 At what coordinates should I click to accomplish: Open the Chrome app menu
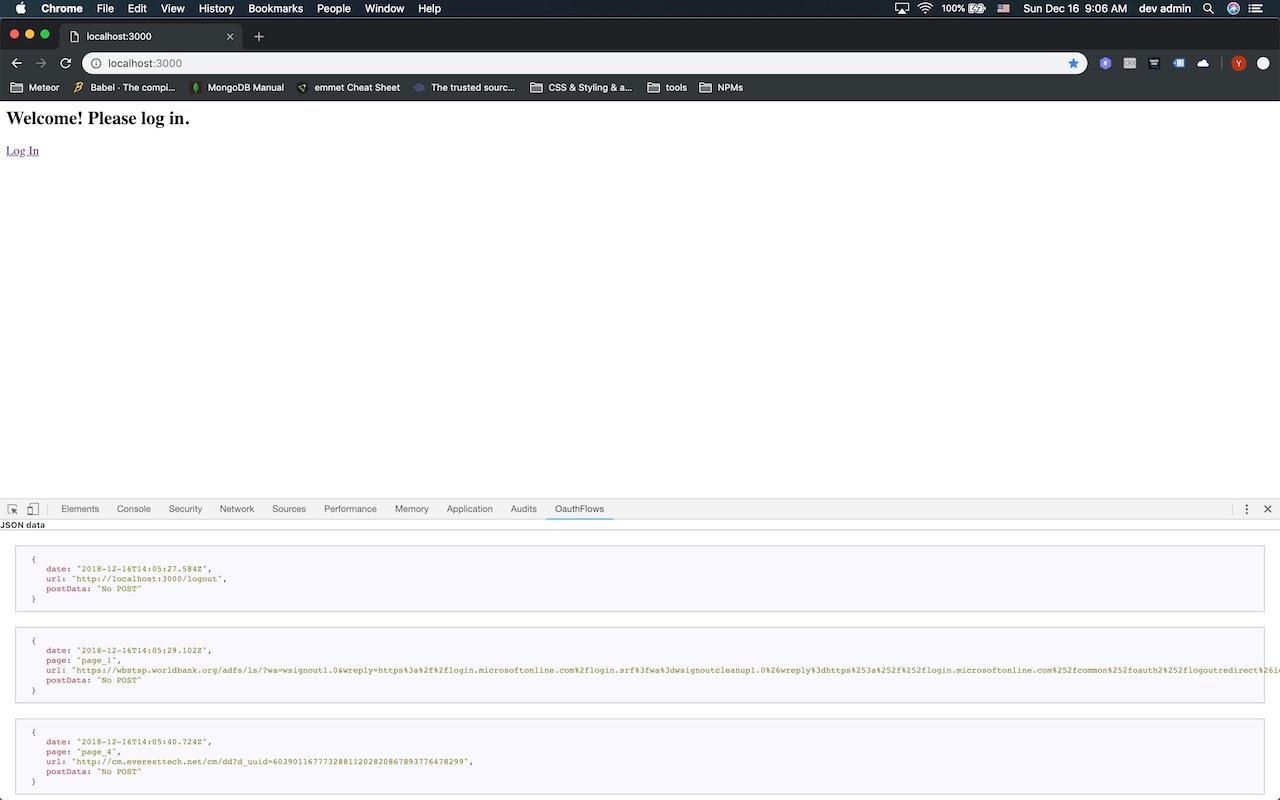(62, 8)
